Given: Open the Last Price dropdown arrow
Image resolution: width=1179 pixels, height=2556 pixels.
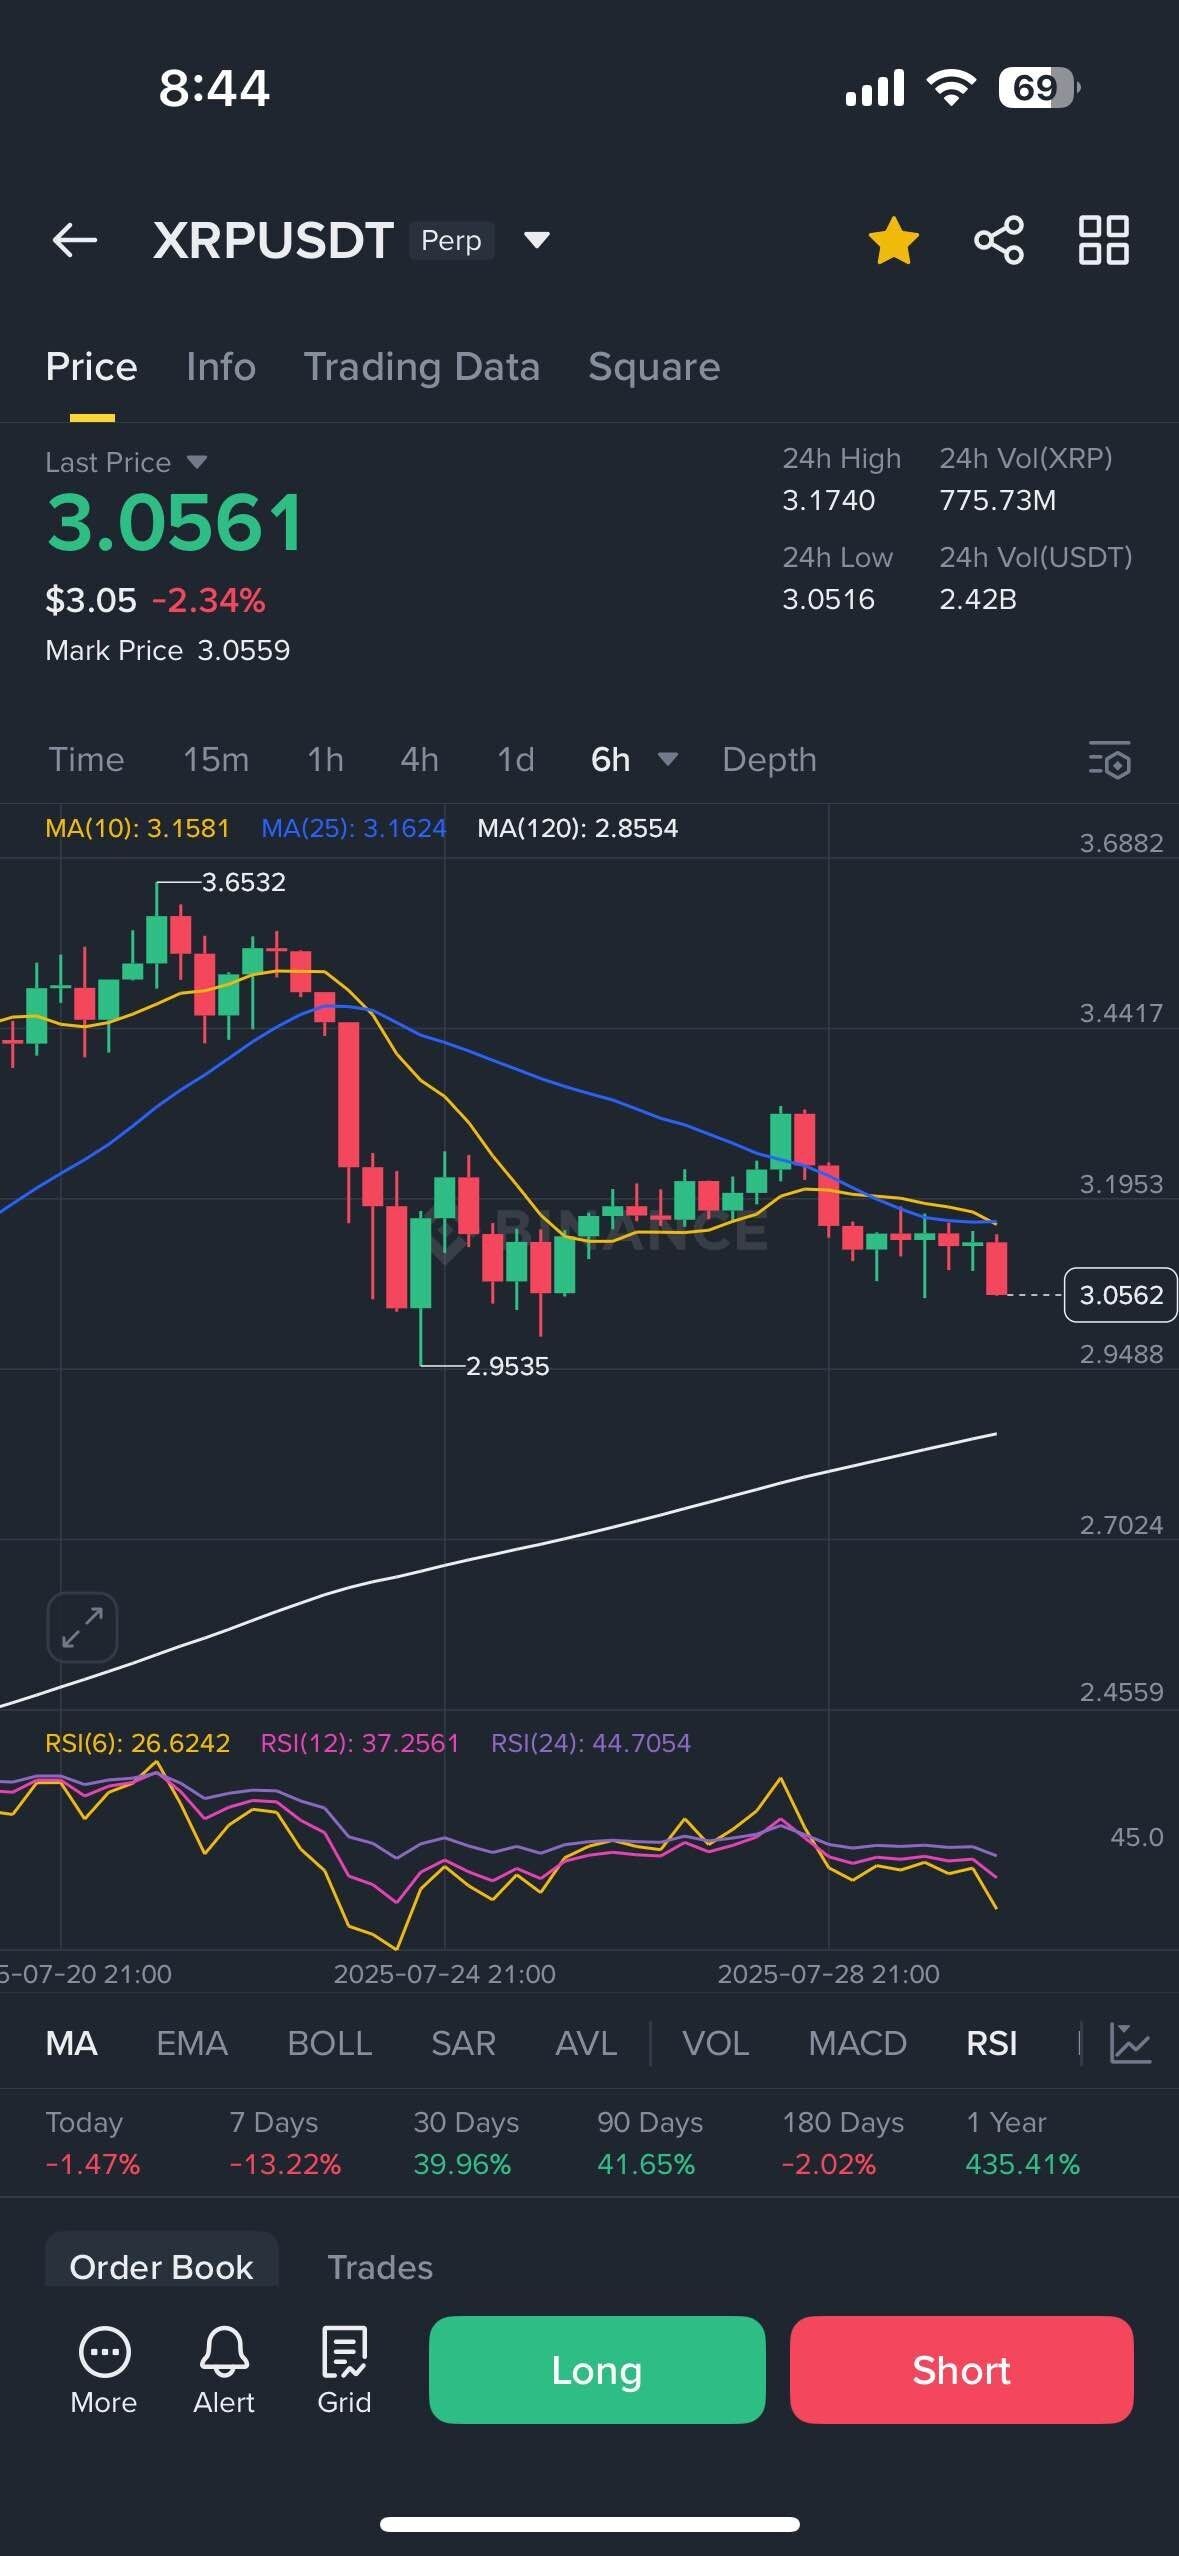Looking at the screenshot, I should pos(197,462).
